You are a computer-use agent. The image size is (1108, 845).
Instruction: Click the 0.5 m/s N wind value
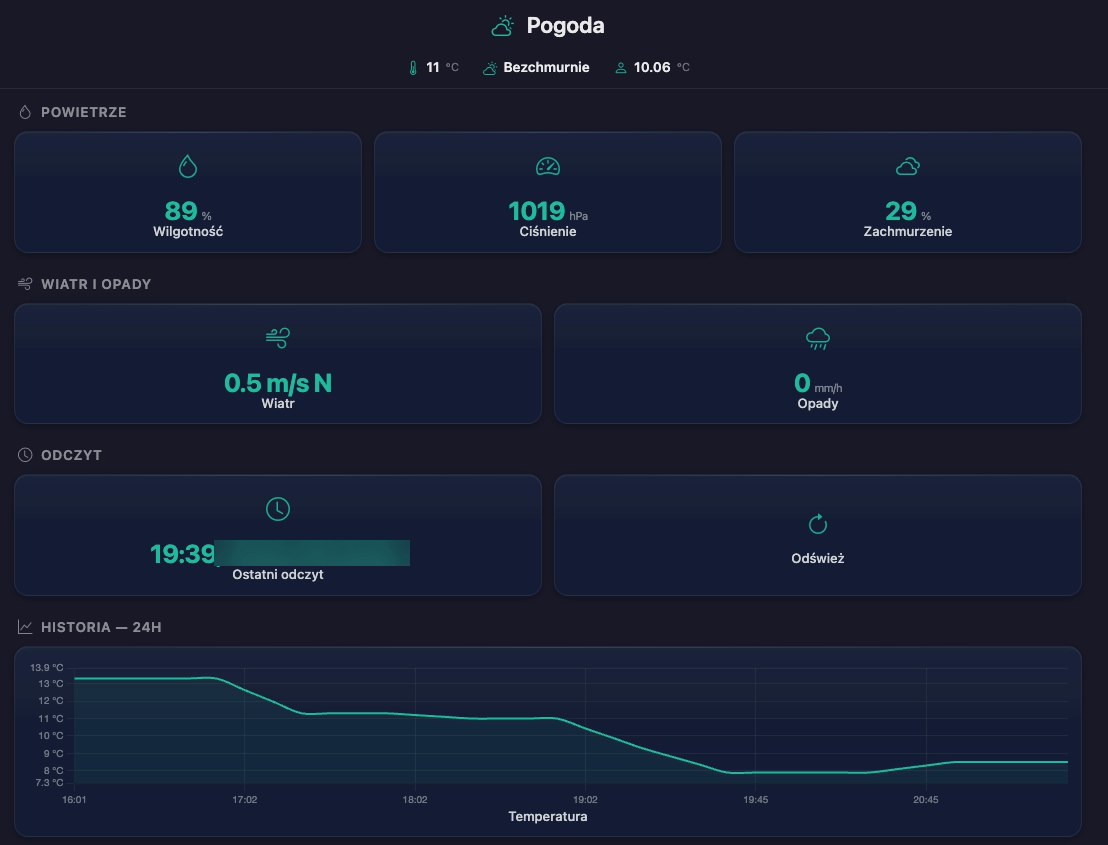278,383
